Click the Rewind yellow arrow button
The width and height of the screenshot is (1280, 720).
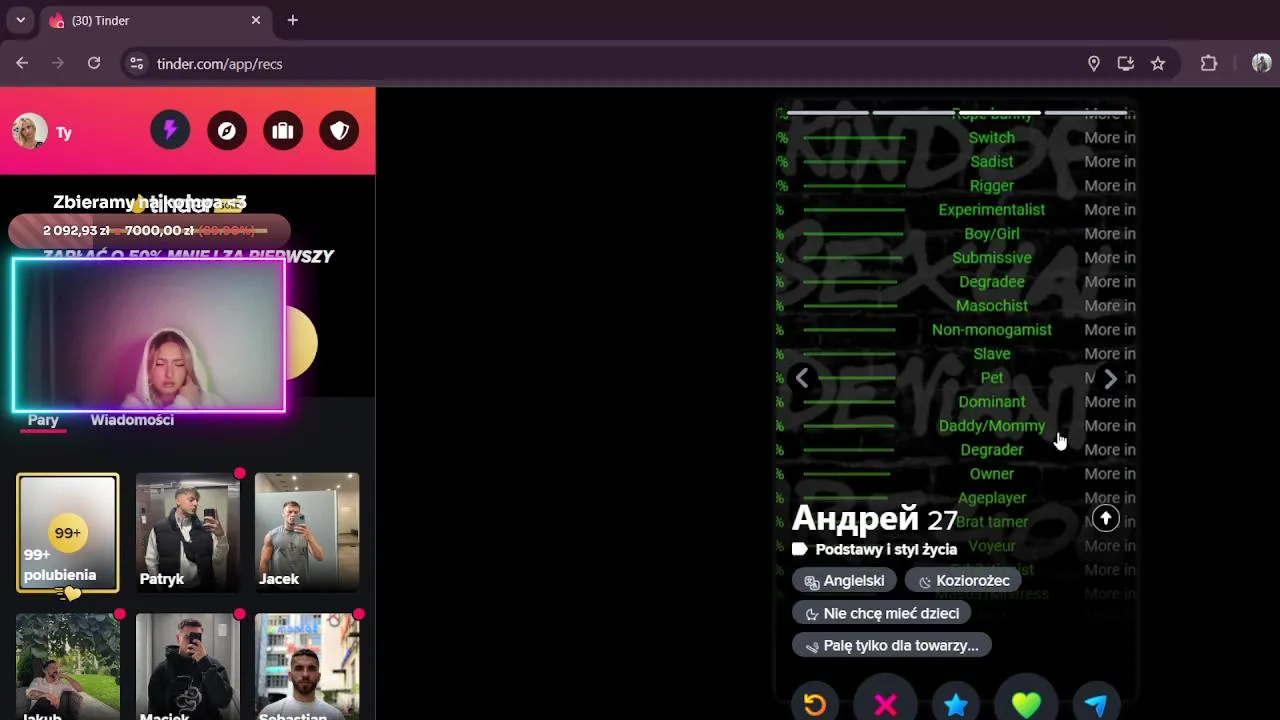(814, 704)
